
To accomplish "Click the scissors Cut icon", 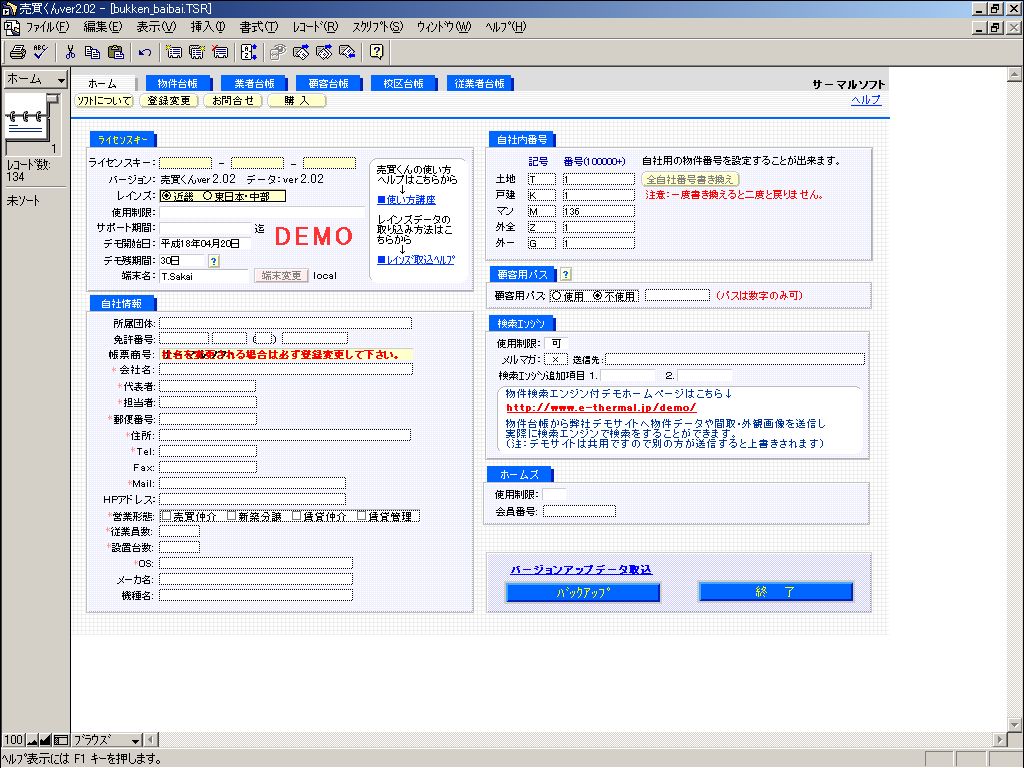I will (70, 52).
